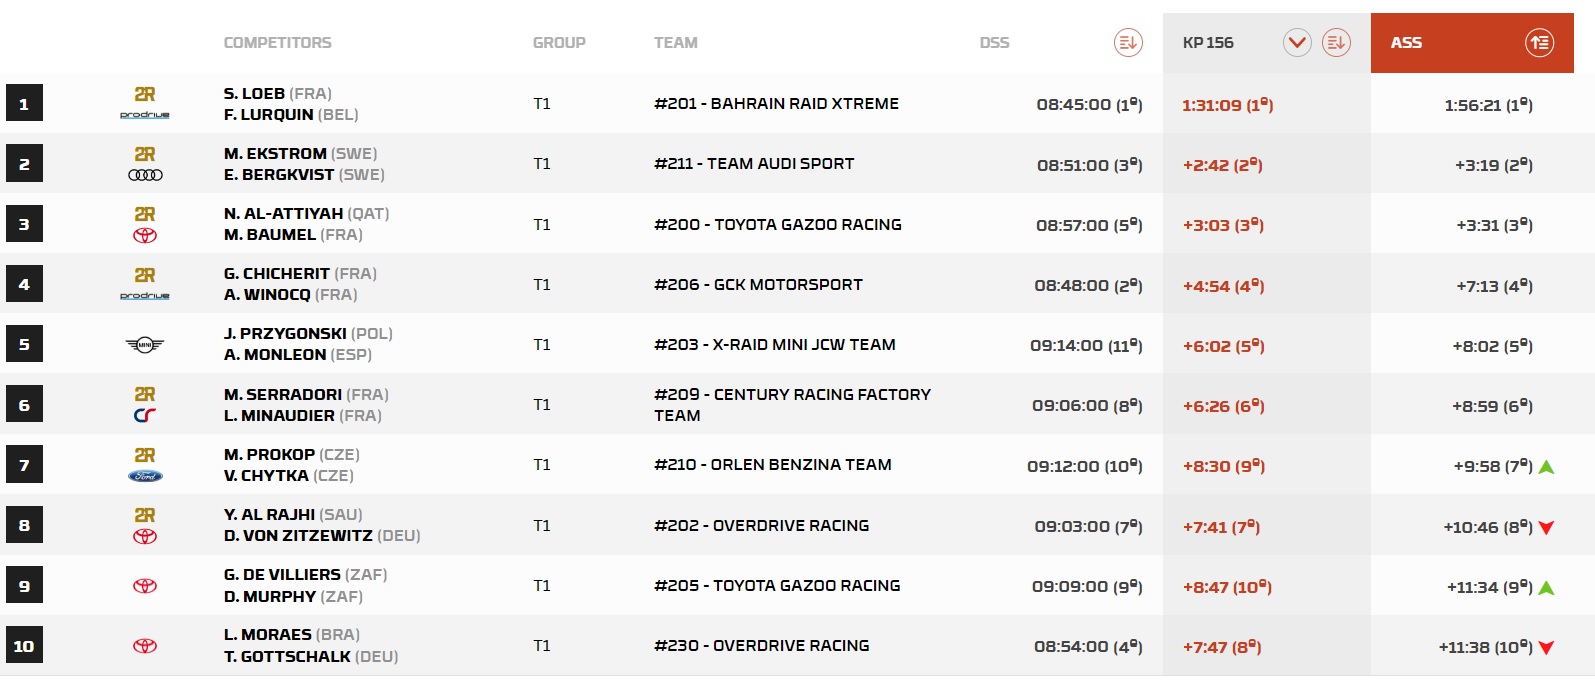Click the red down arrow in Al Rajhi's row
The width and height of the screenshot is (1595, 683).
pos(1546,528)
